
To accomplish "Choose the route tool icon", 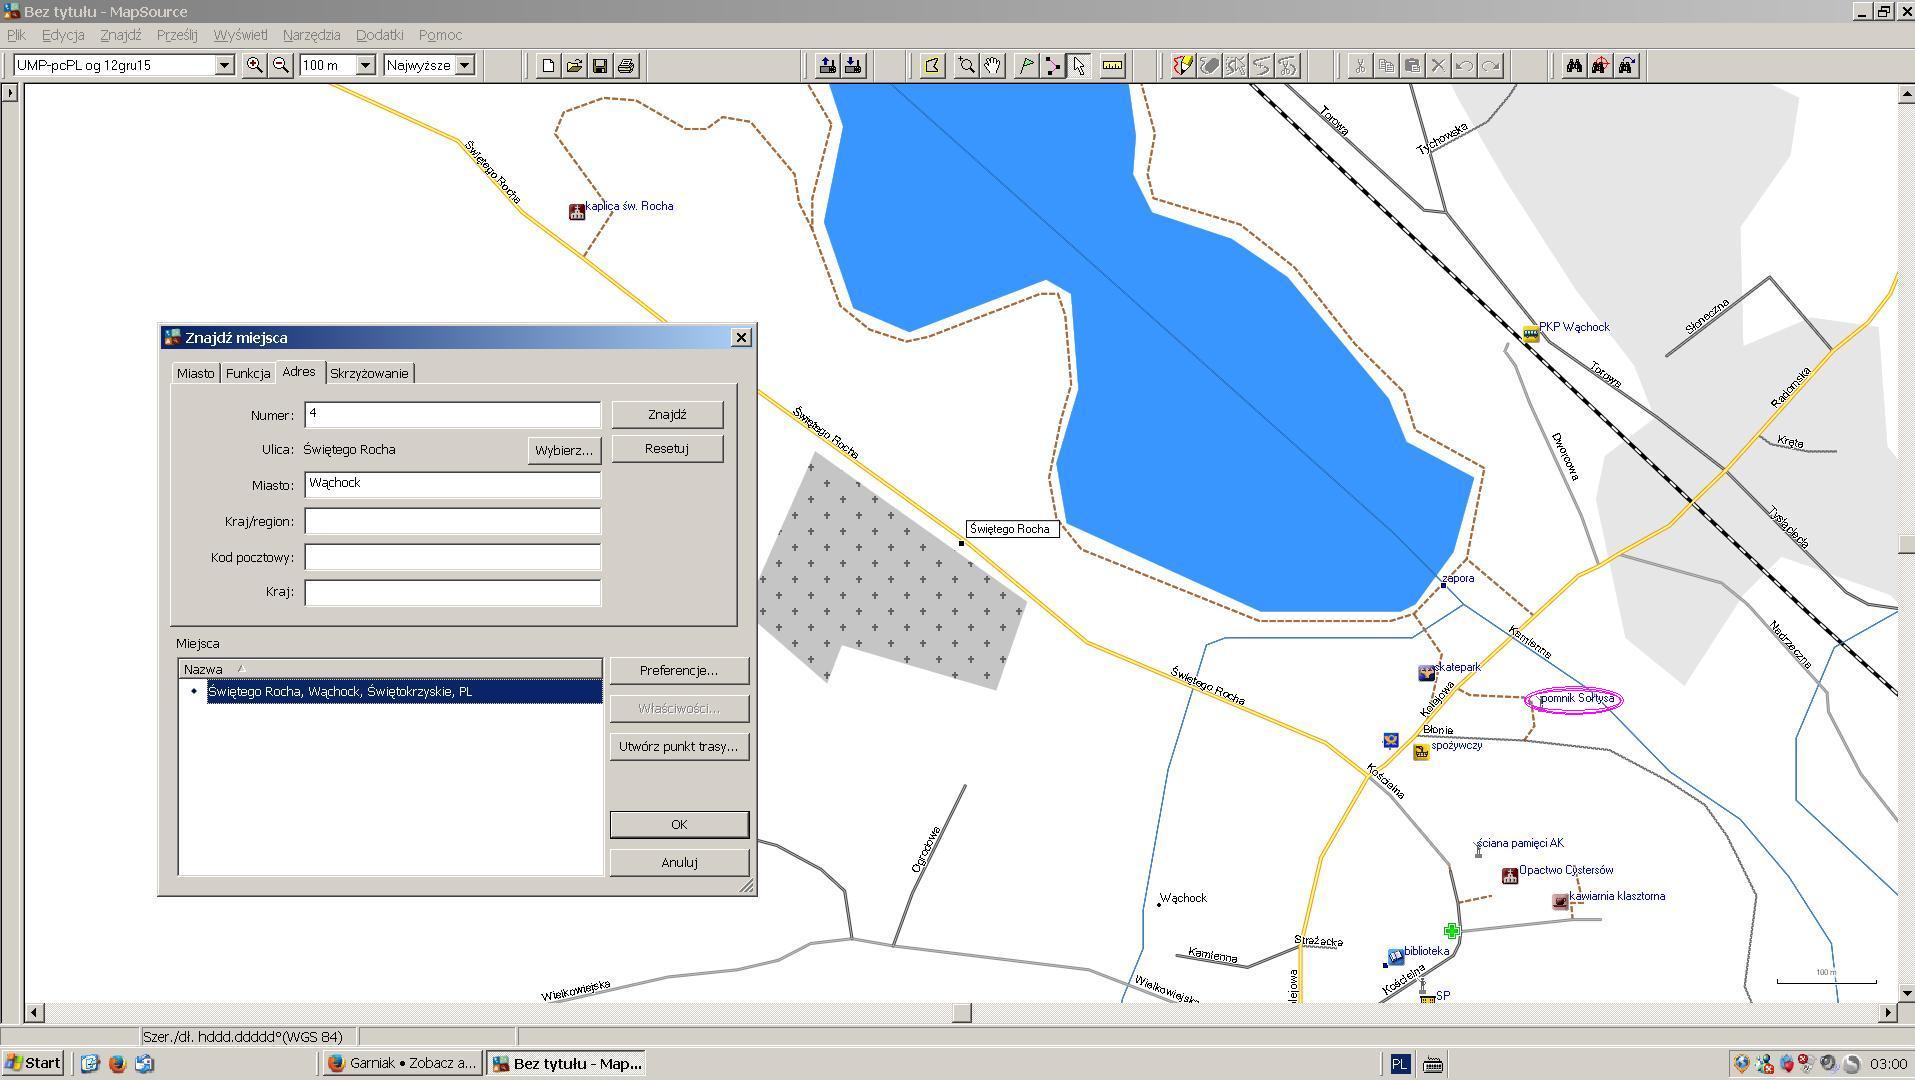I will (1053, 66).
